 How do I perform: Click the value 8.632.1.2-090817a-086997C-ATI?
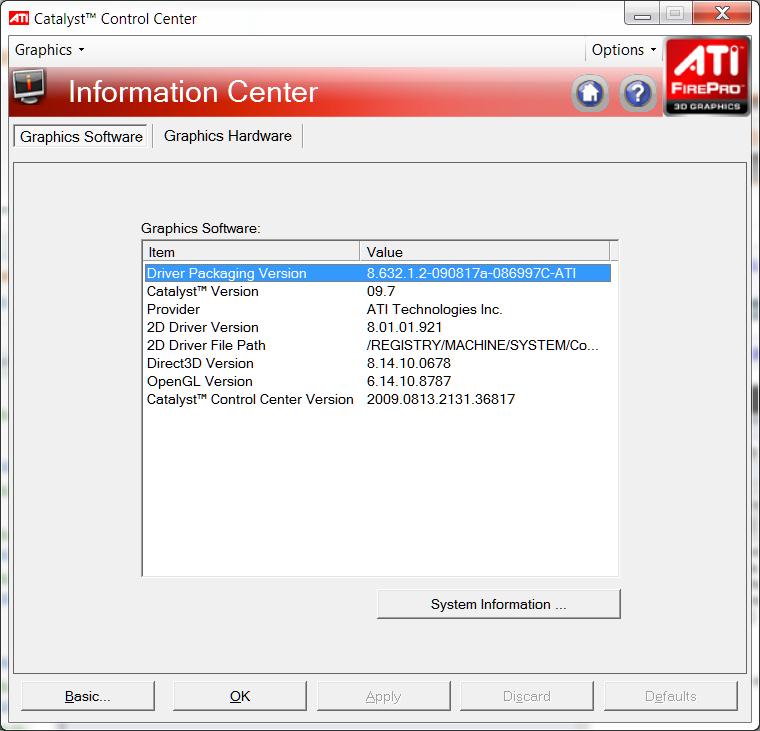pyautogui.click(x=471, y=273)
